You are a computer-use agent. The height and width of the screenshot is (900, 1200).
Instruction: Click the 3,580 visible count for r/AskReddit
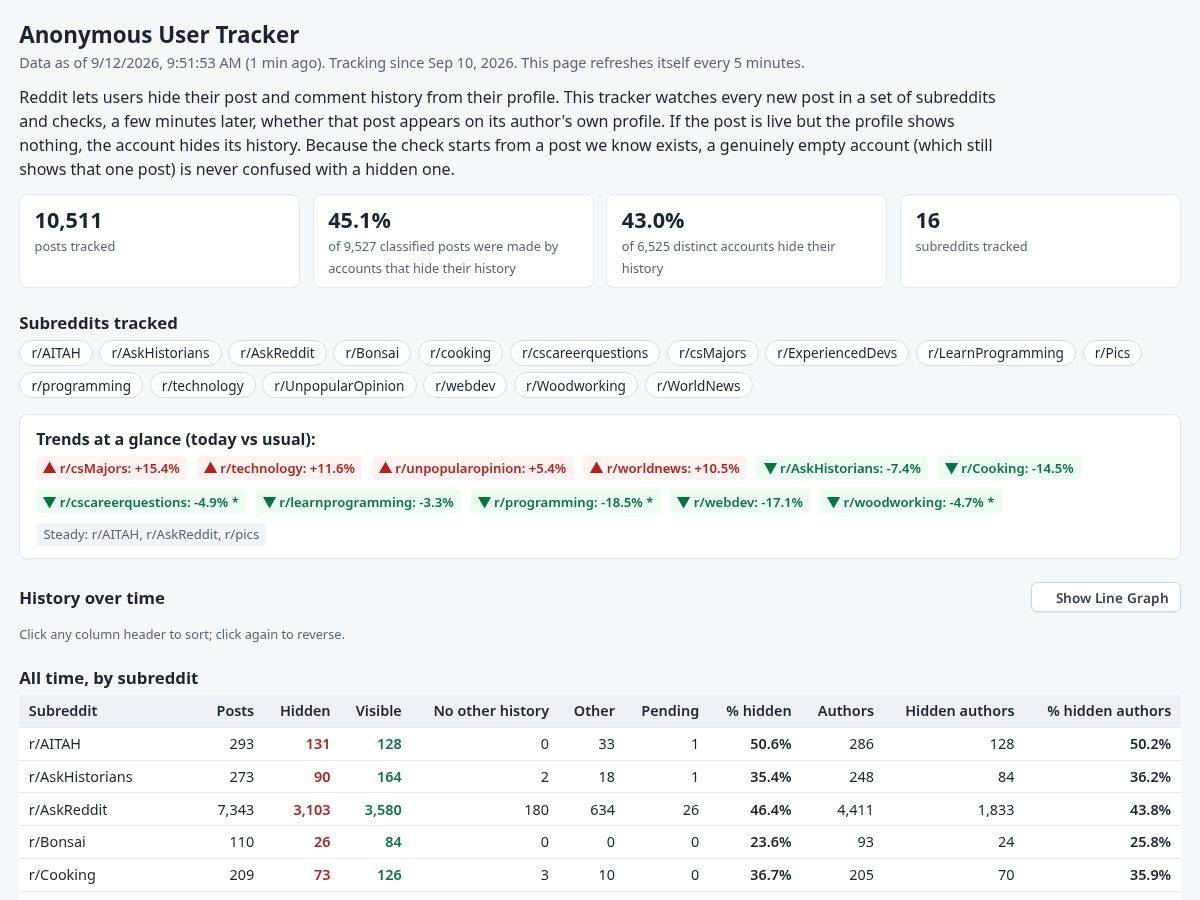(x=383, y=810)
